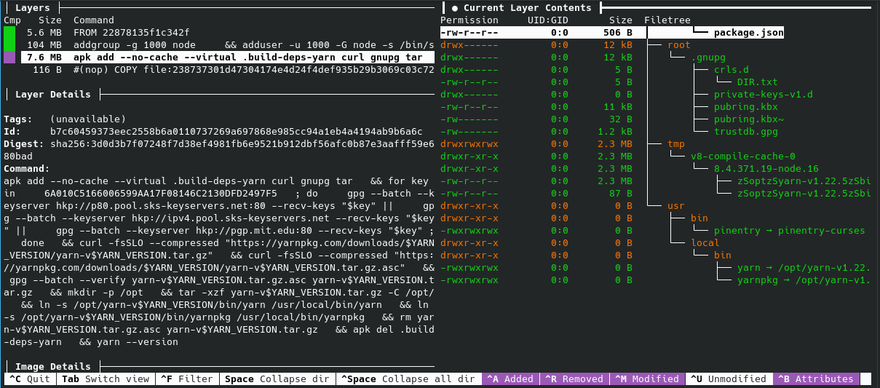880x388 pixels.
Task: Collapse the usr directory node
Action: coord(676,206)
